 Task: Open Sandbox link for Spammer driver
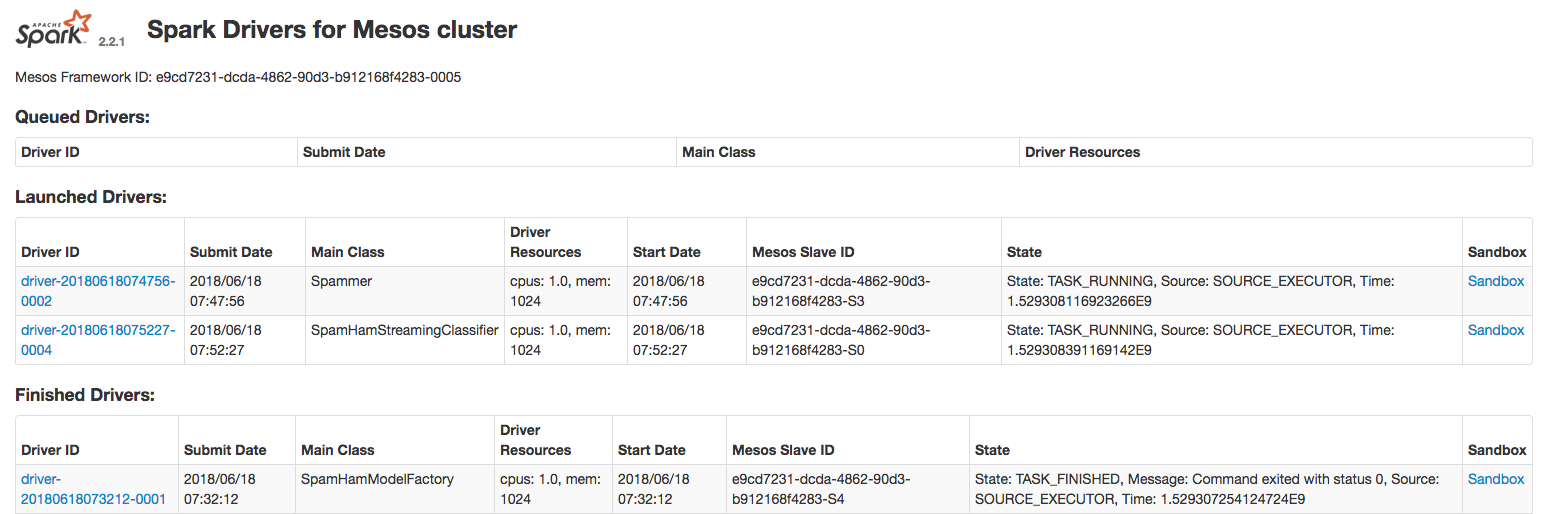point(1496,281)
